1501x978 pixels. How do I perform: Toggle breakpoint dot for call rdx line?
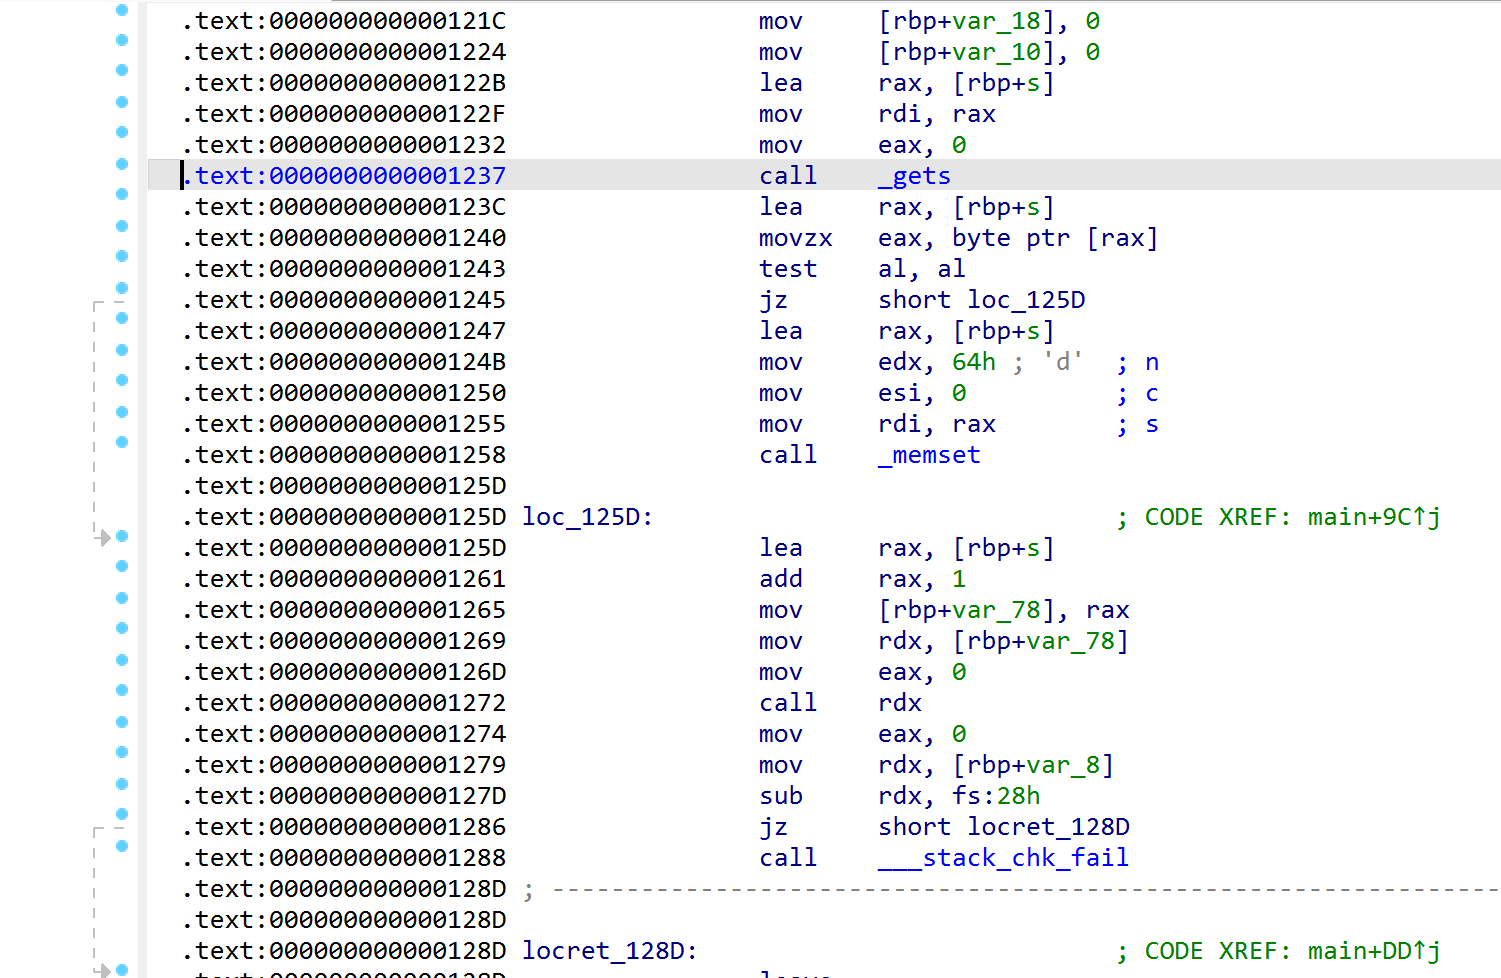(x=122, y=690)
